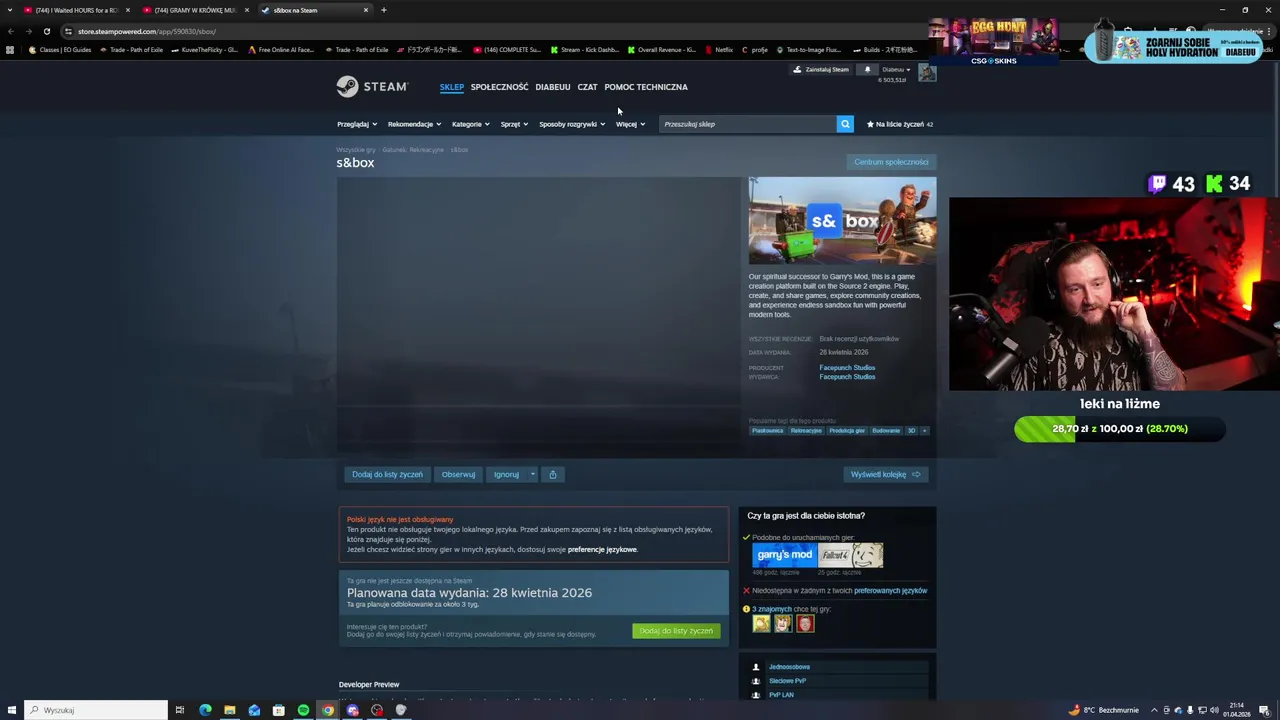Expand the Sprzęt dropdown

click(514, 124)
